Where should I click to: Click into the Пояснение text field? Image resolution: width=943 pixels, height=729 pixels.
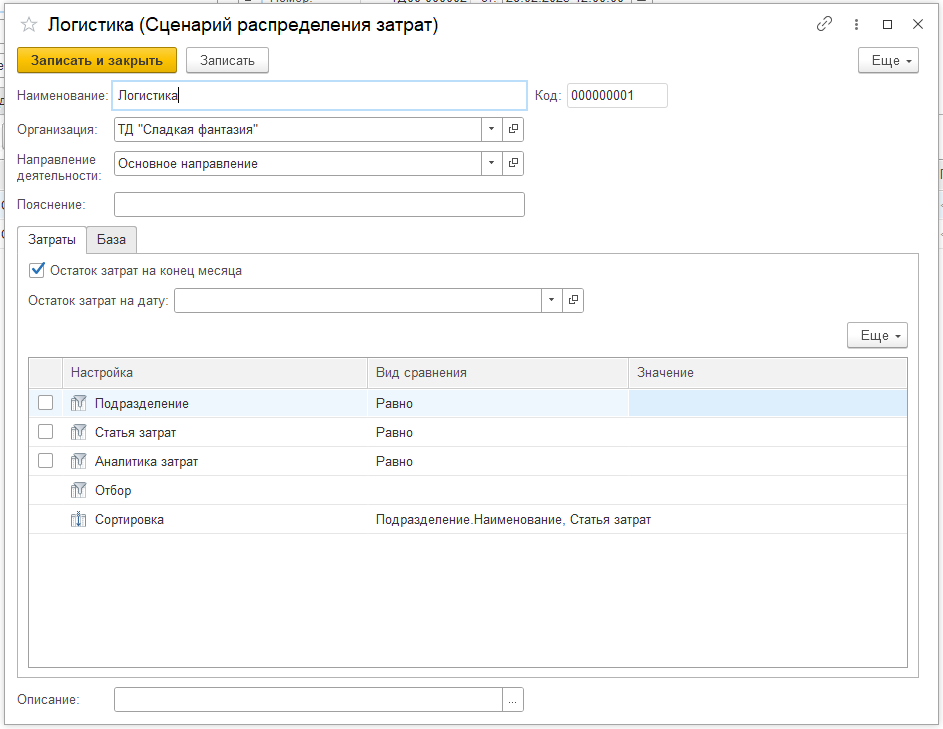(x=319, y=204)
